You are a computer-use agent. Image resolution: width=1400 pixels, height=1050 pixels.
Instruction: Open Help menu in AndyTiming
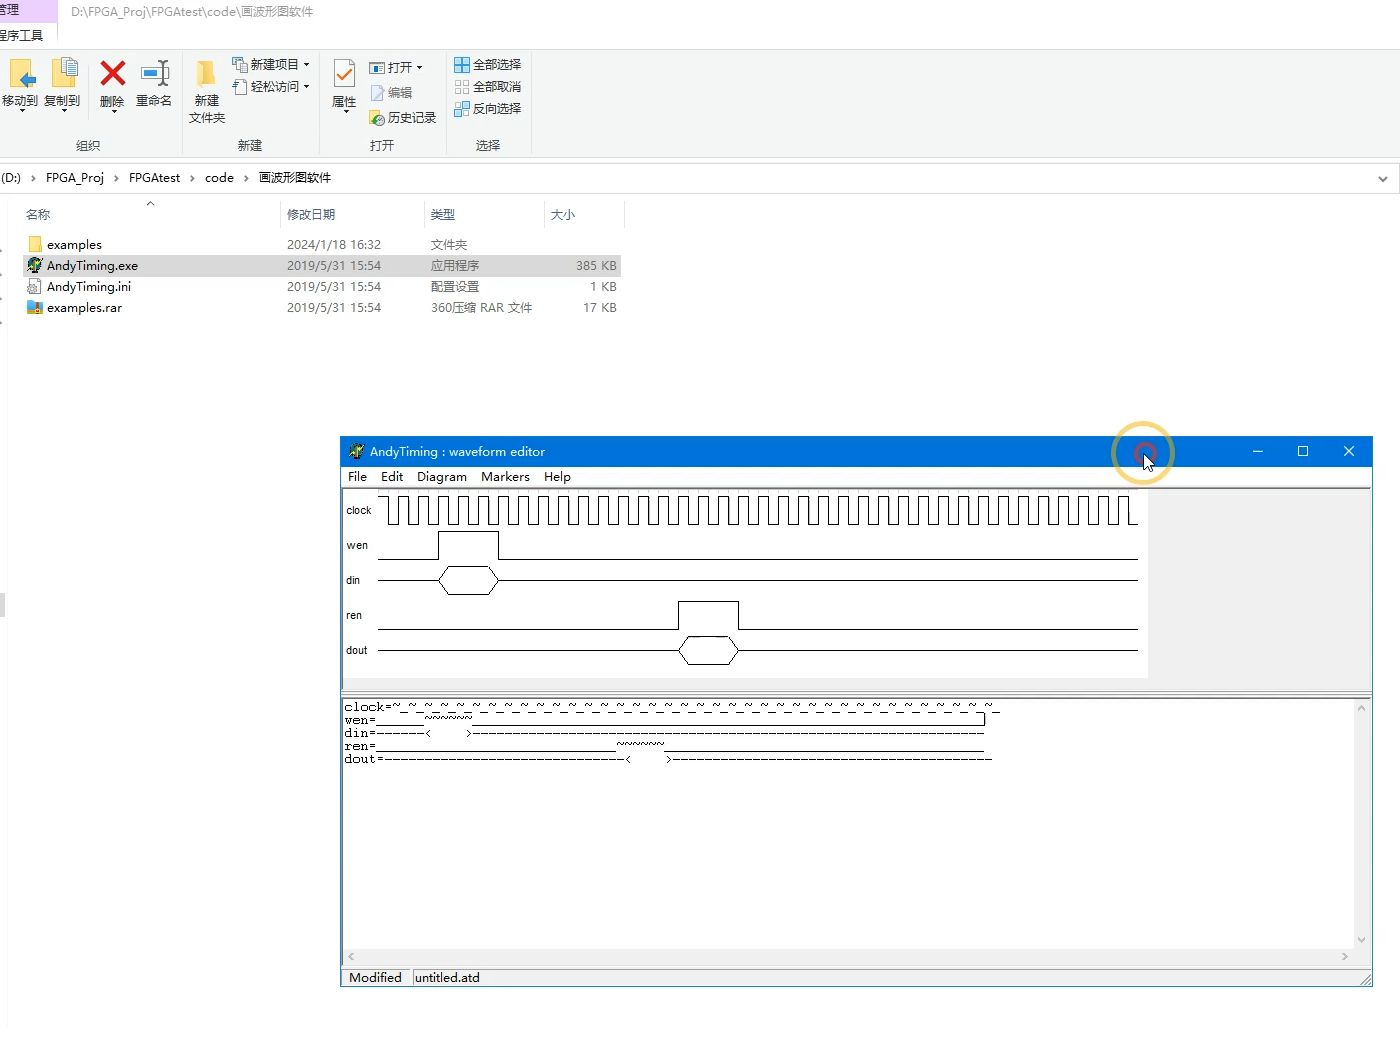click(557, 477)
